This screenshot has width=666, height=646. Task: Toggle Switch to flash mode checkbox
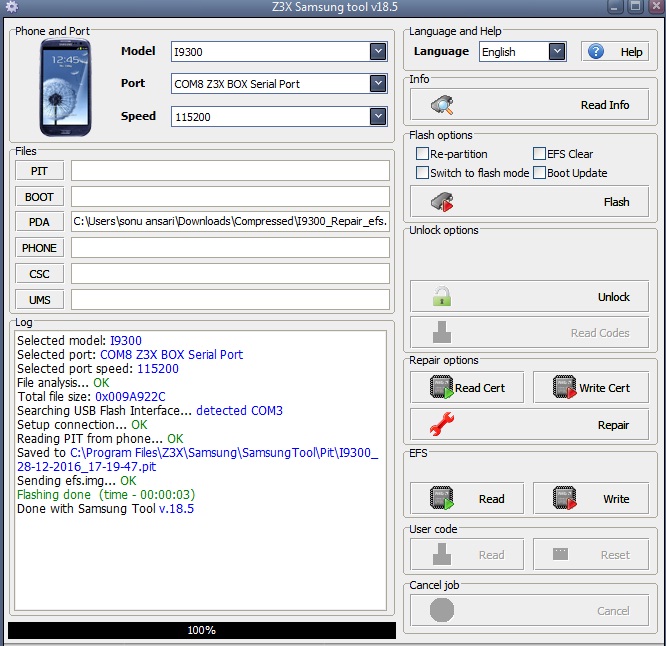pos(422,172)
